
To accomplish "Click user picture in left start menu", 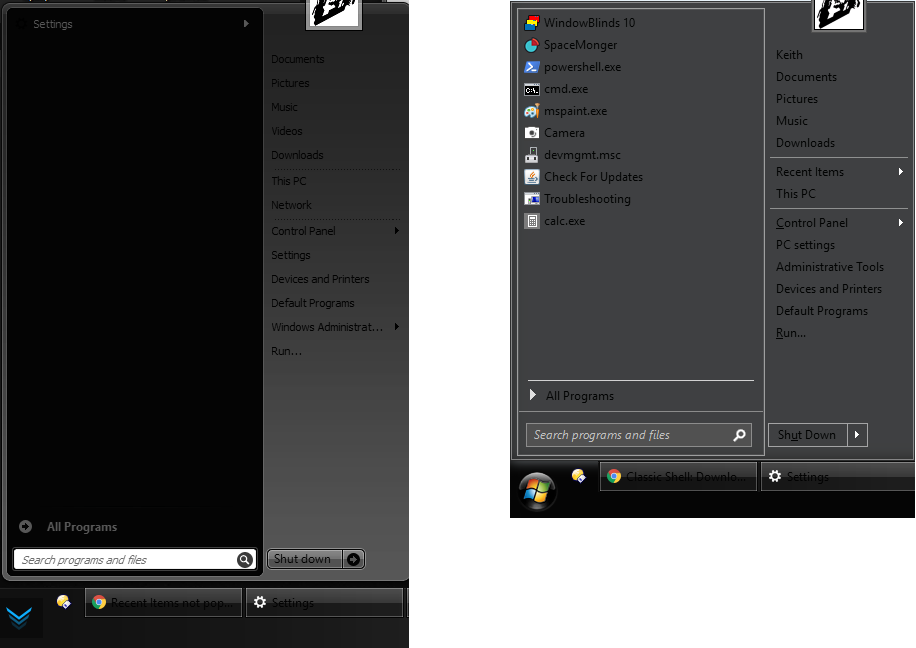I will click(x=334, y=13).
